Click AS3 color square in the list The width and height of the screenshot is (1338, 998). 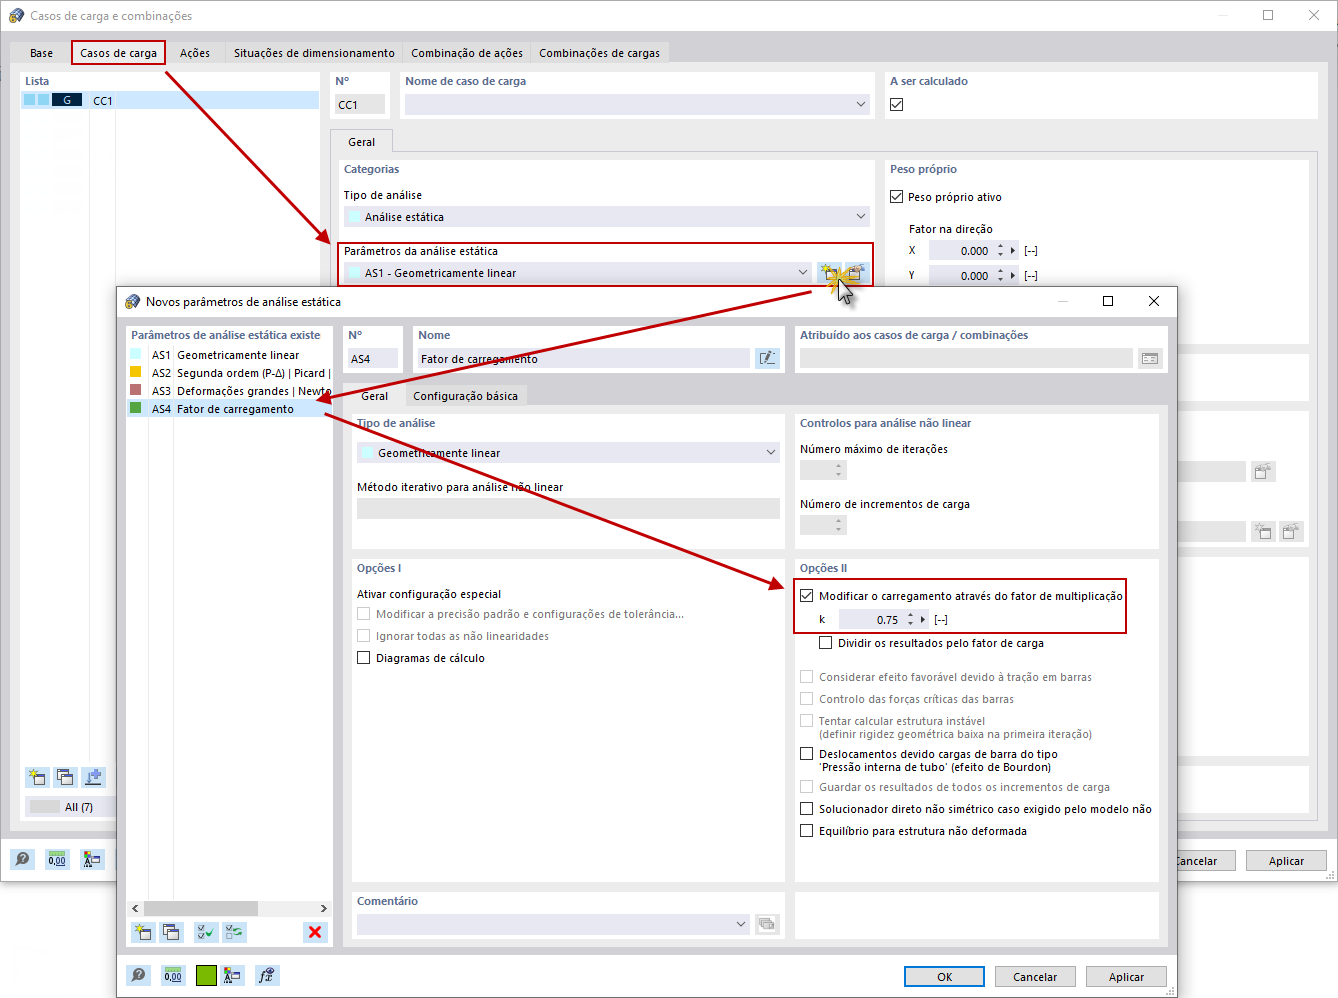click(136, 390)
